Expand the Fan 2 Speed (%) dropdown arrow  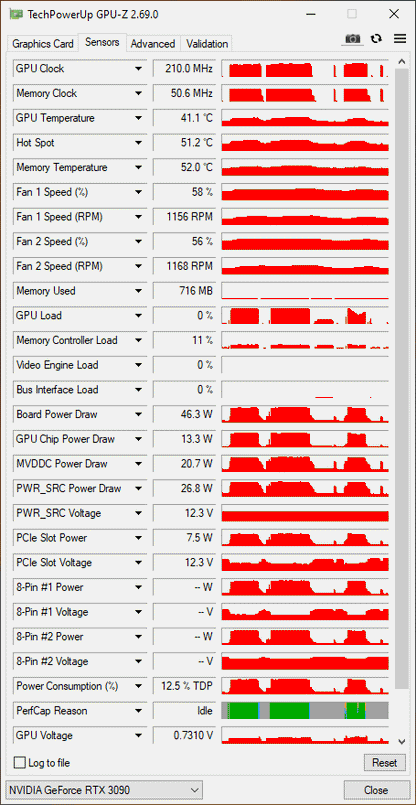pyautogui.click(x=138, y=242)
